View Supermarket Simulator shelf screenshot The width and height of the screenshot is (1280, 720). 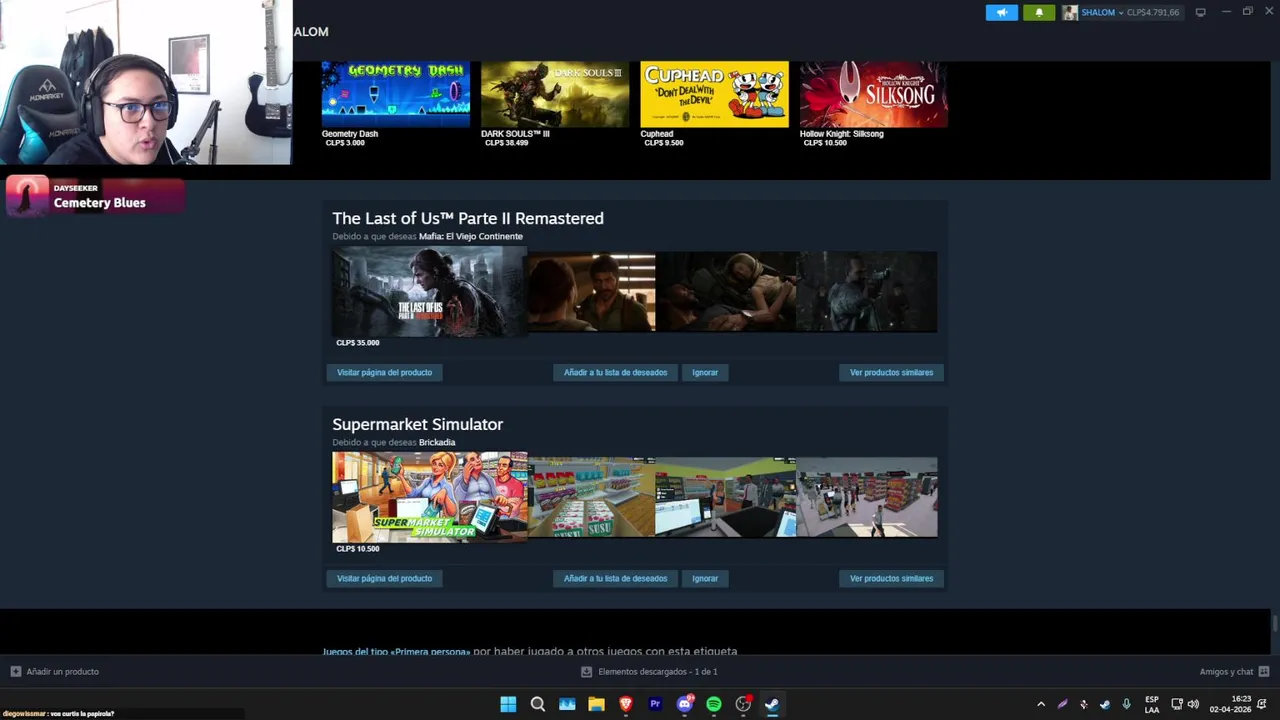[592, 497]
